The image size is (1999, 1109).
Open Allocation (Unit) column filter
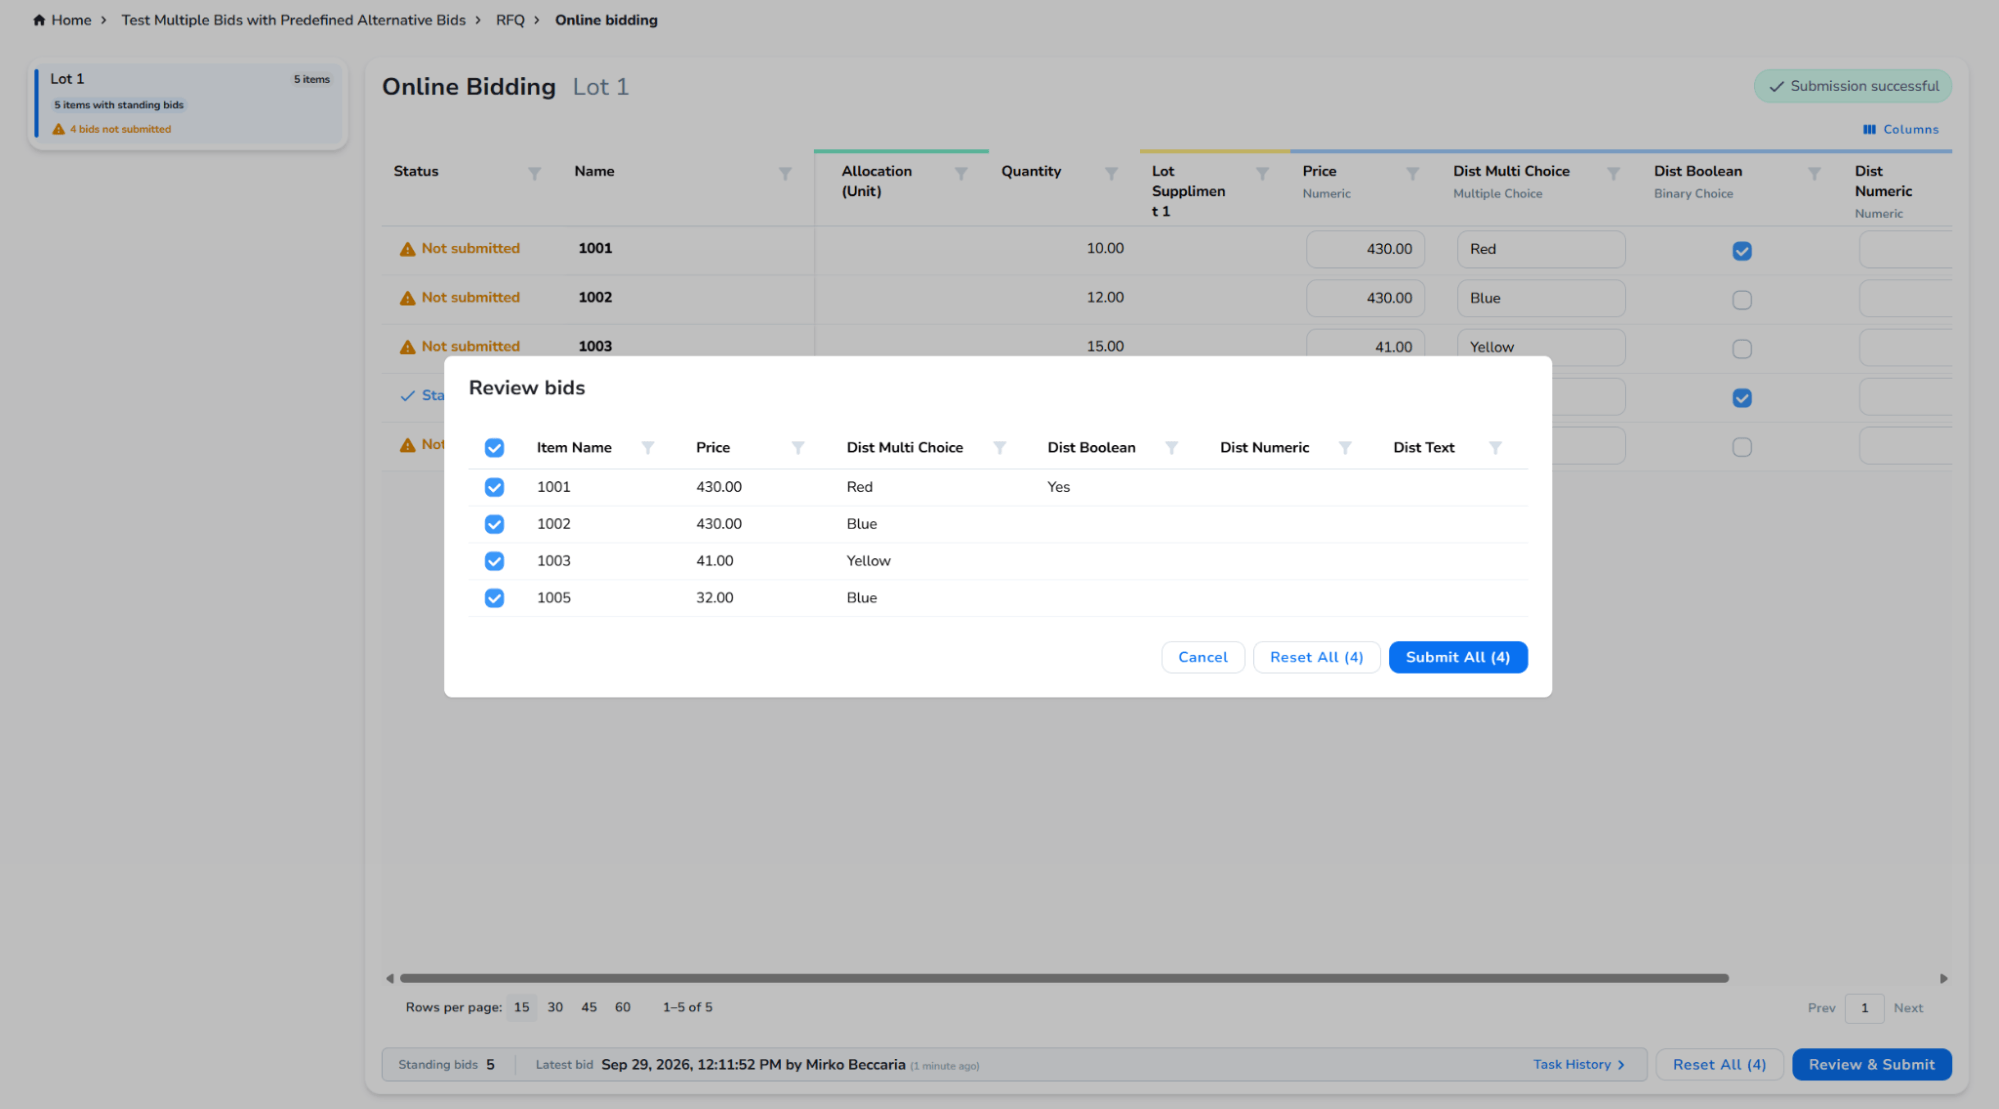[961, 174]
